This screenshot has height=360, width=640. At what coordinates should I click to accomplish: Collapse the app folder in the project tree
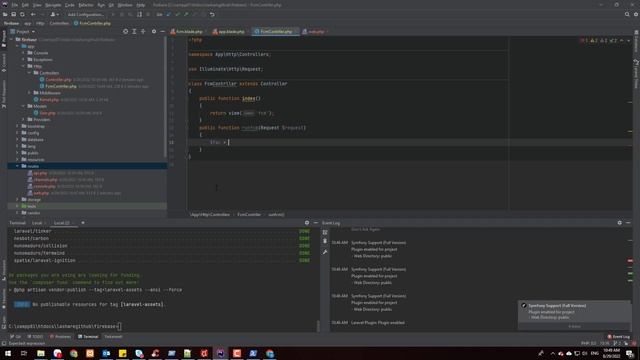18,46
